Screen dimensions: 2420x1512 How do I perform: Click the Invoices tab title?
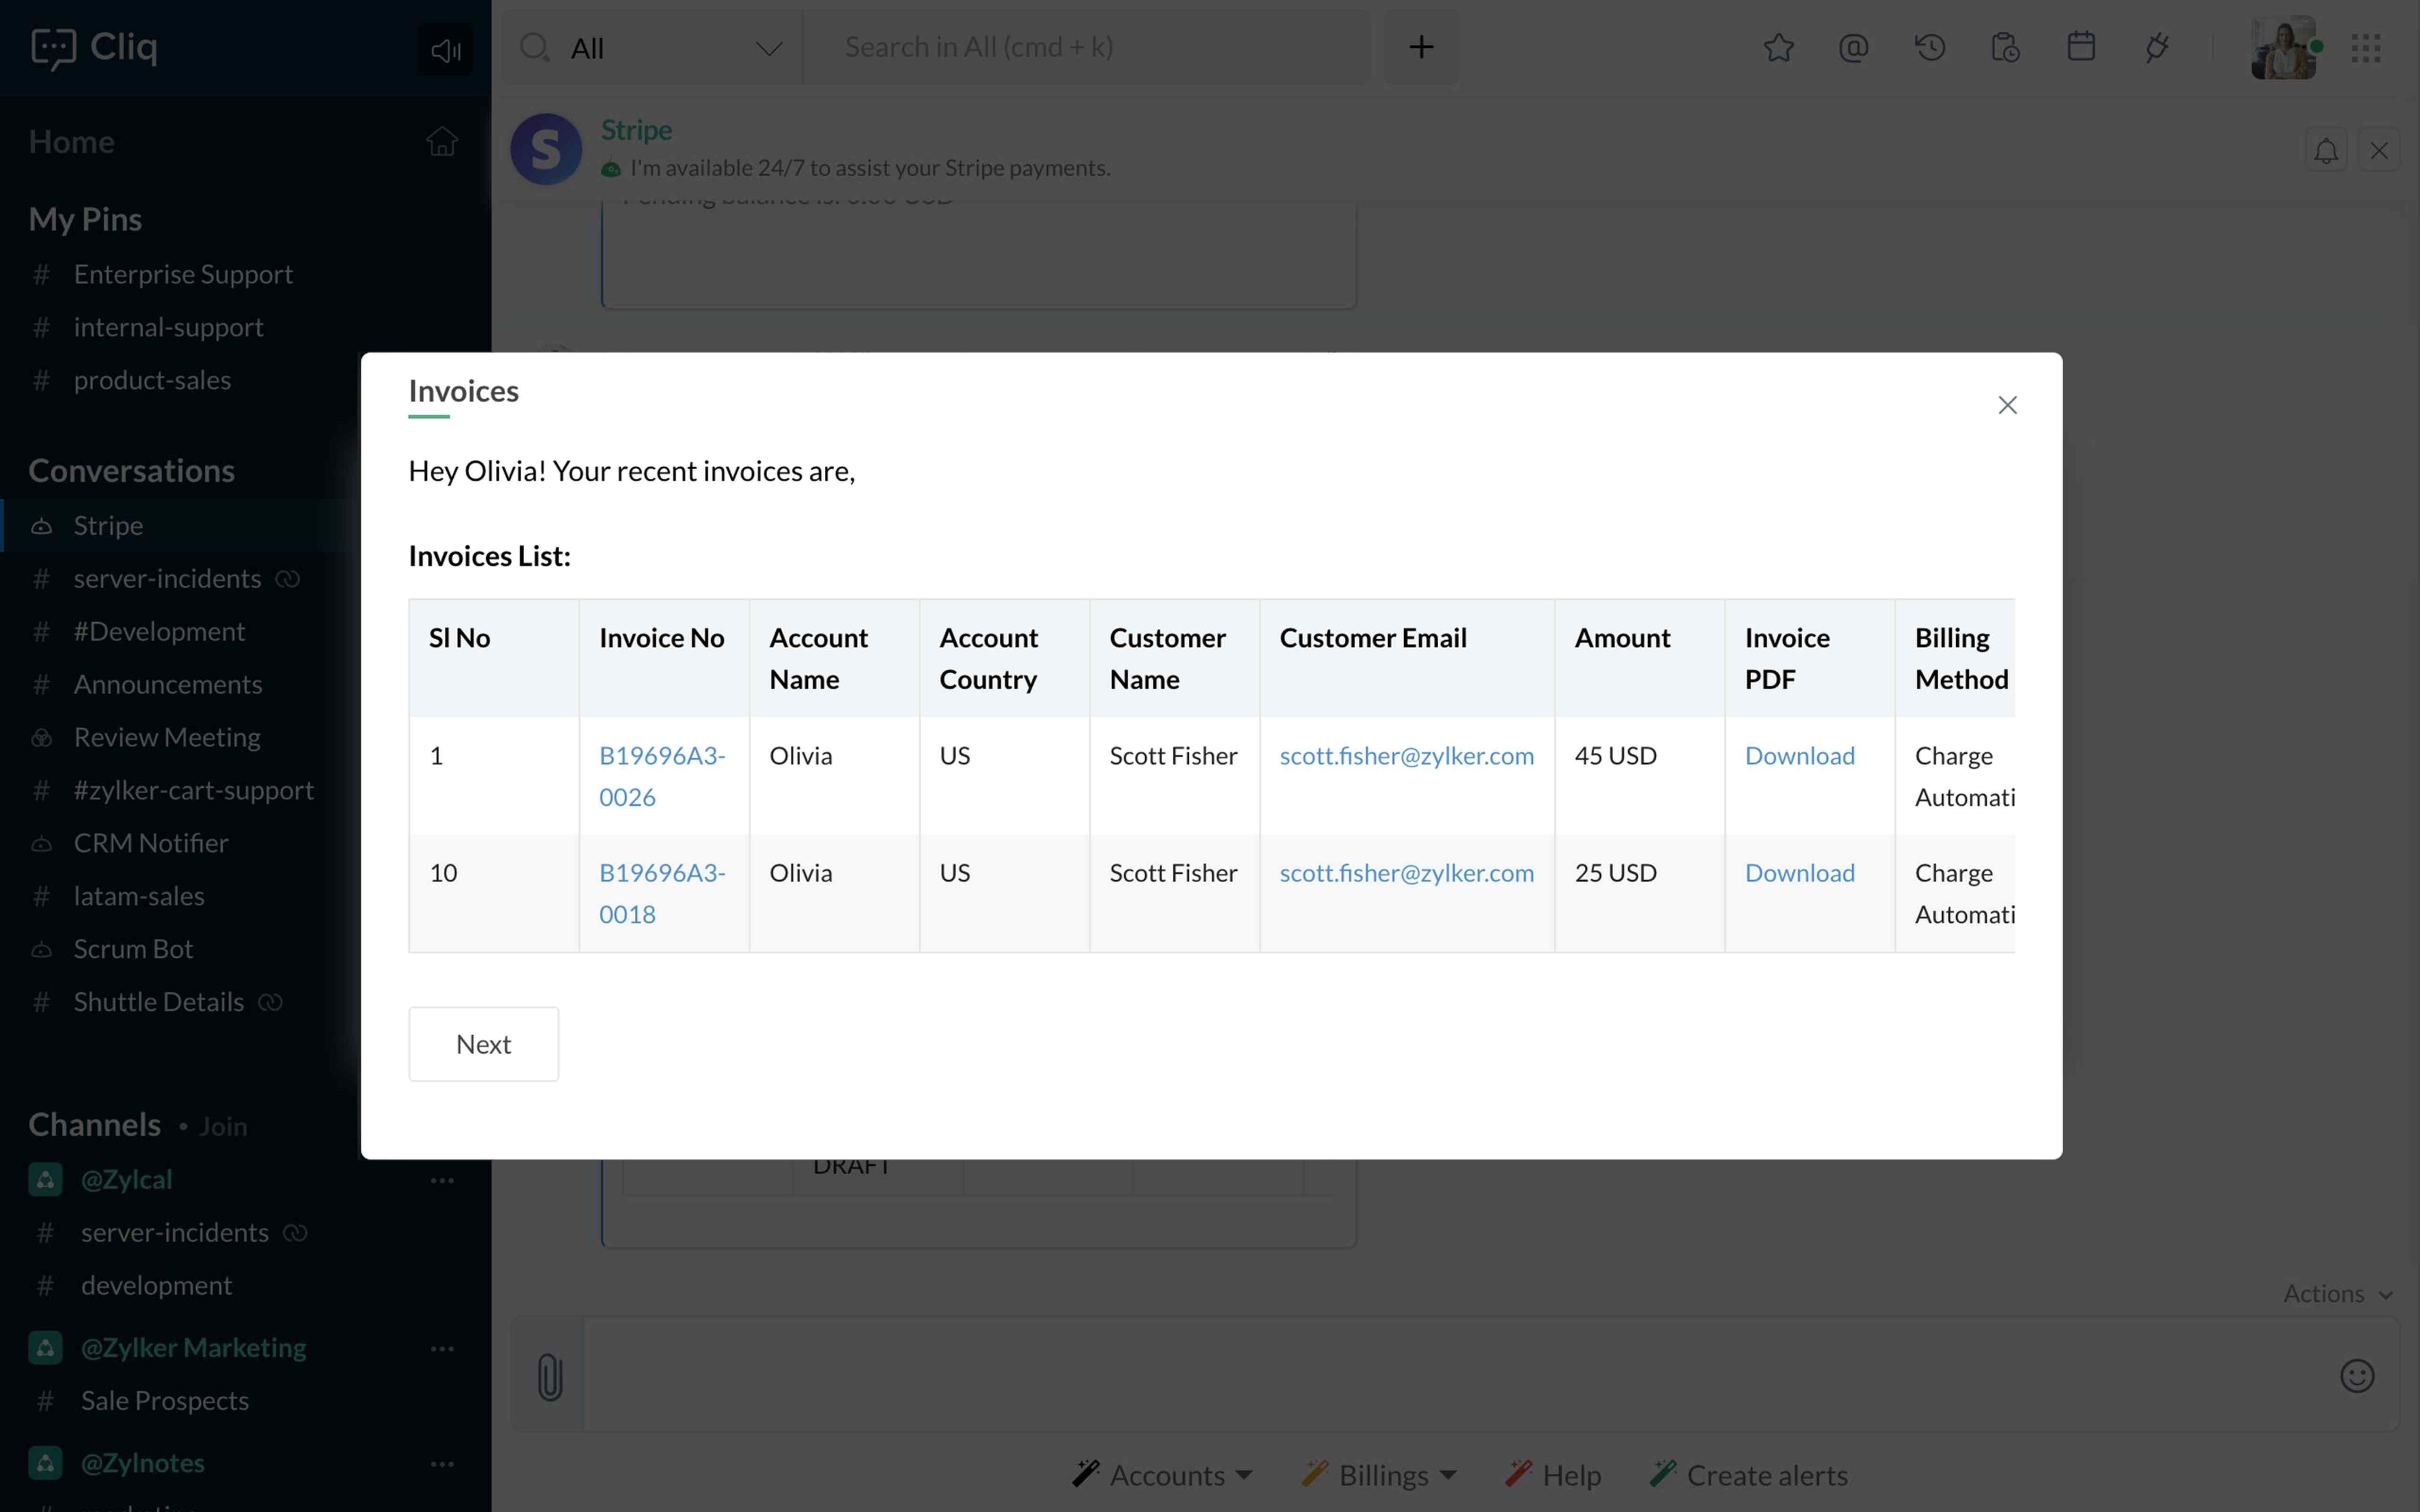(463, 391)
